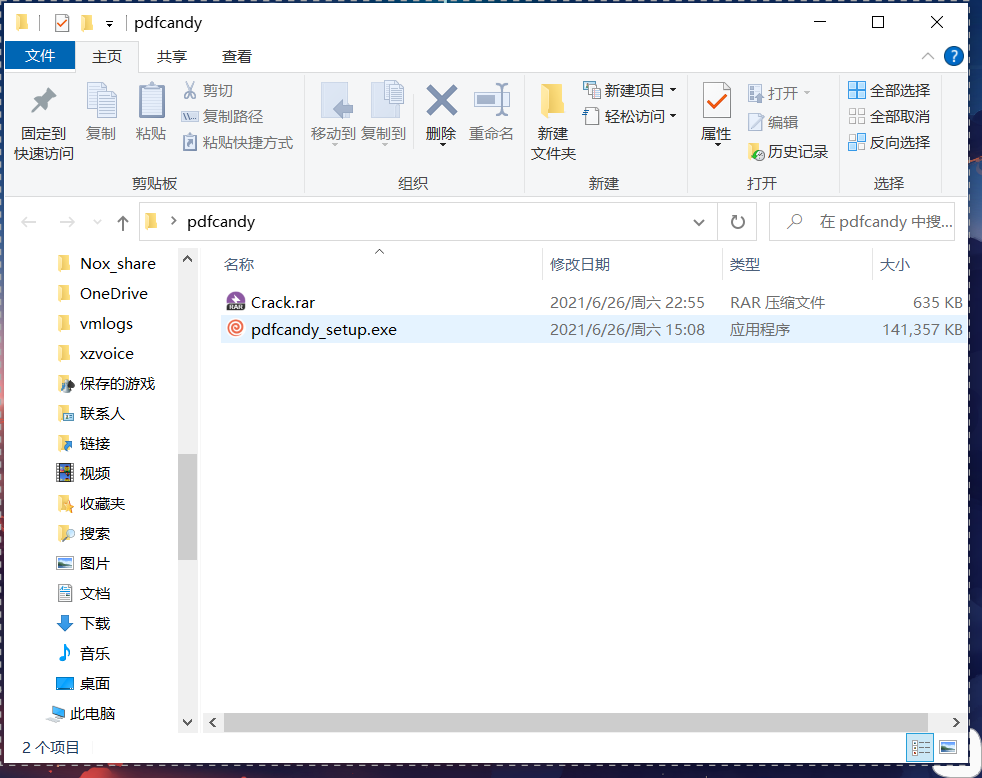
Task: Click the forward navigation arrow
Action: pos(66,222)
